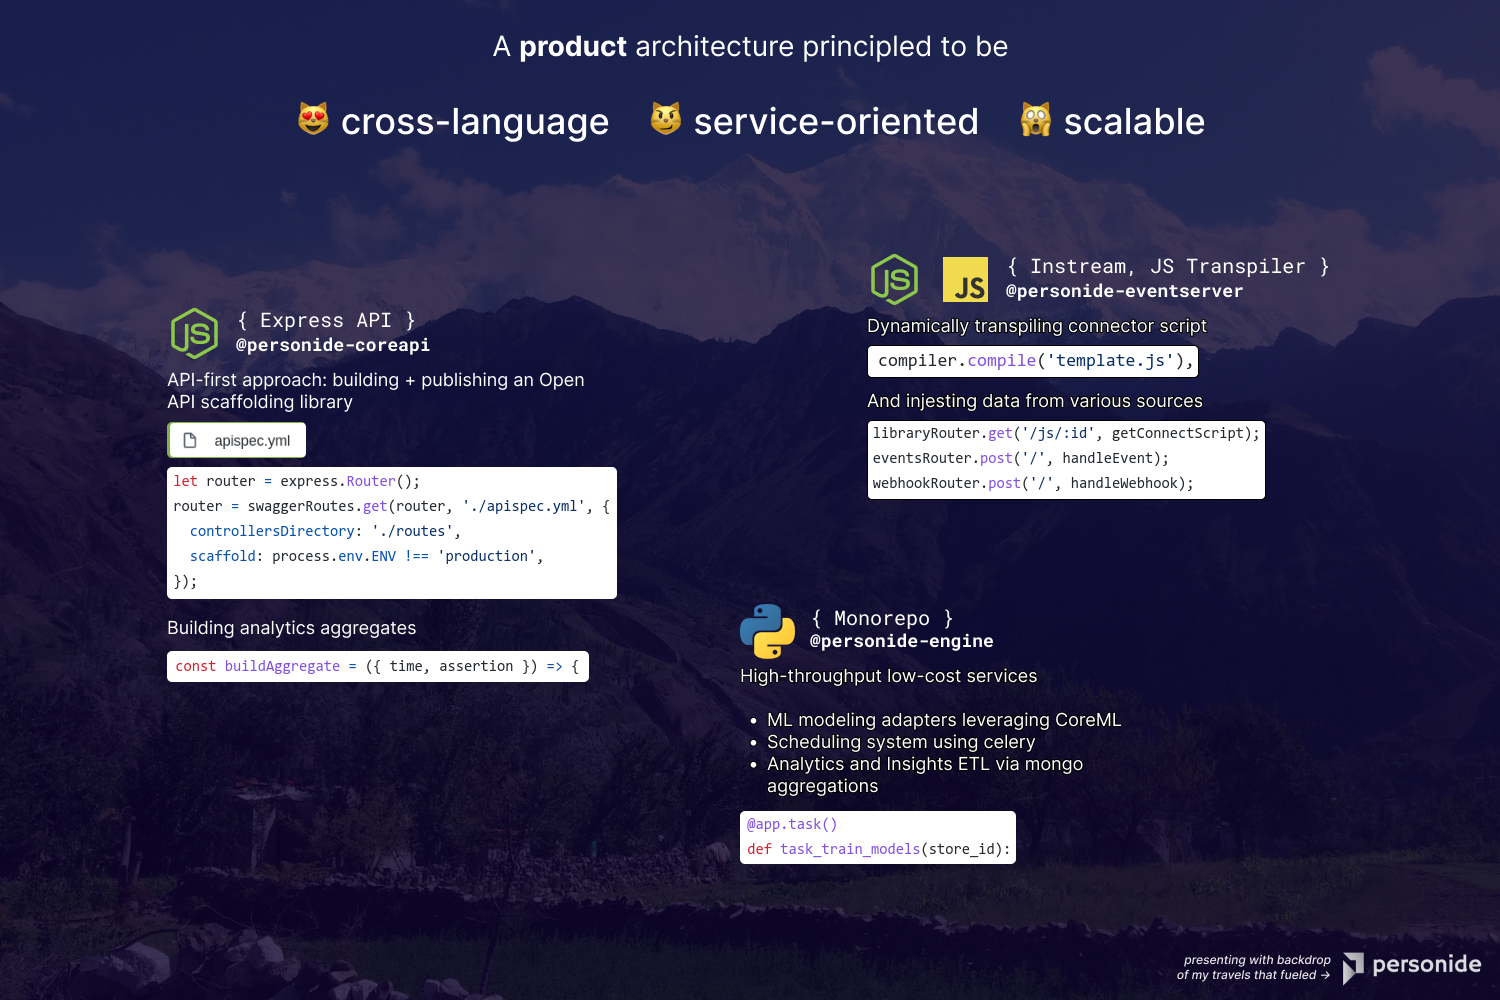Click the word "service-oriented"
Screen dimensions: 1500x1000
point(836,121)
